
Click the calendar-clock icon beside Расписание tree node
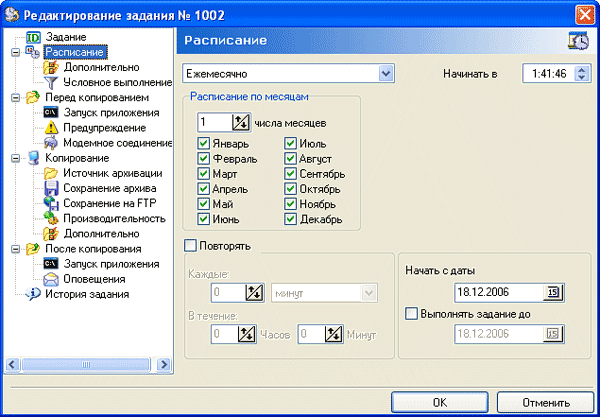[x=33, y=52]
